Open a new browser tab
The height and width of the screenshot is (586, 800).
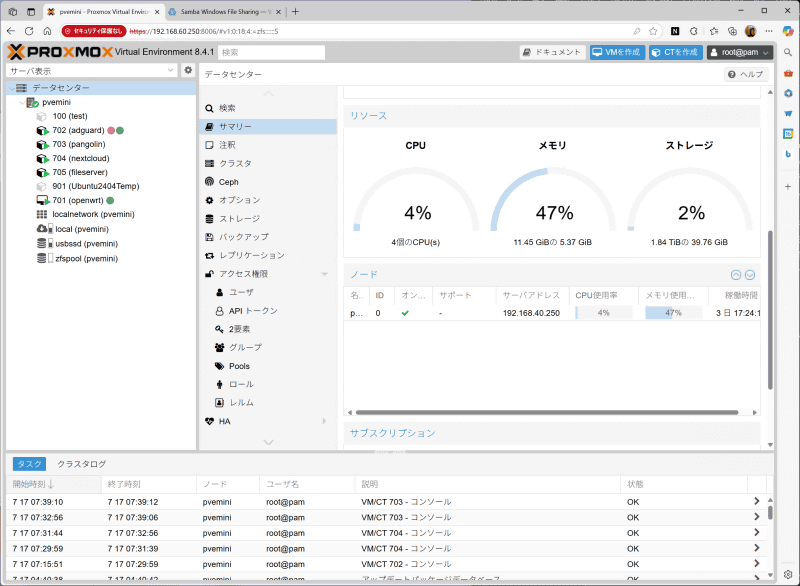coord(295,11)
